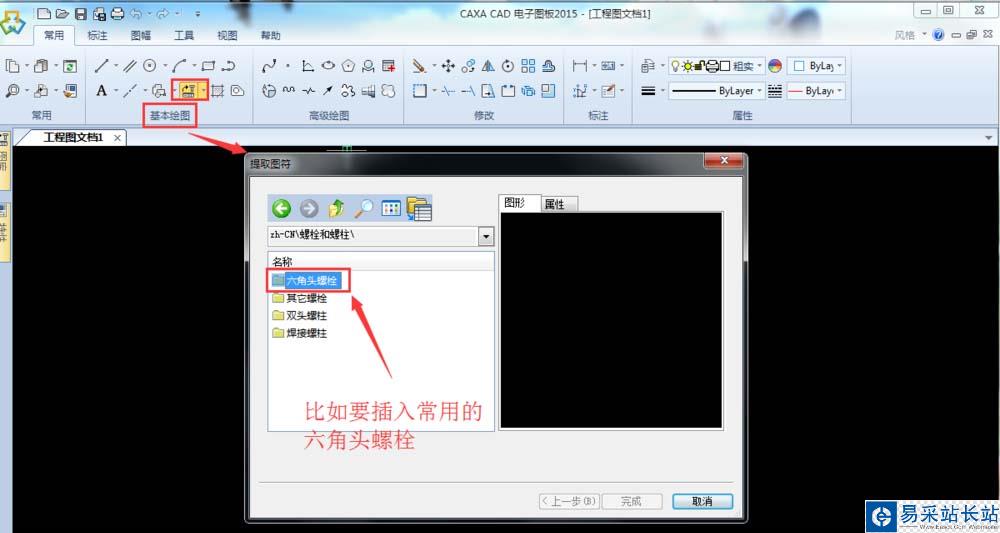This screenshot has width=1000, height=533.
Task: Click the Array (four squares) tool
Action: point(528,66)
